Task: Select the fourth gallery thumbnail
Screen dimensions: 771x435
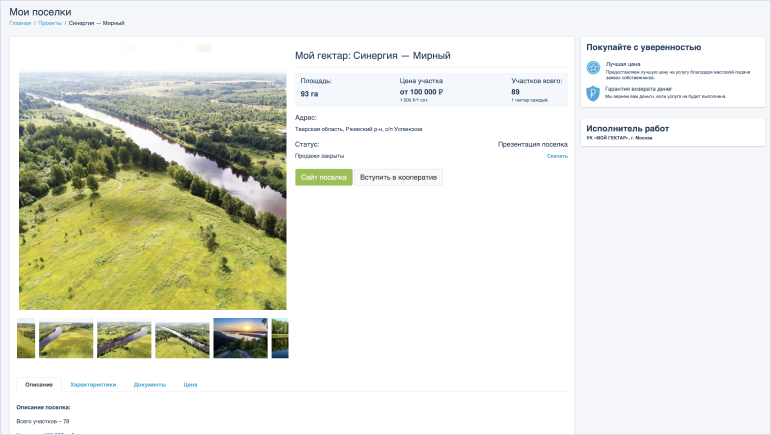Action: tap(182, 338)
